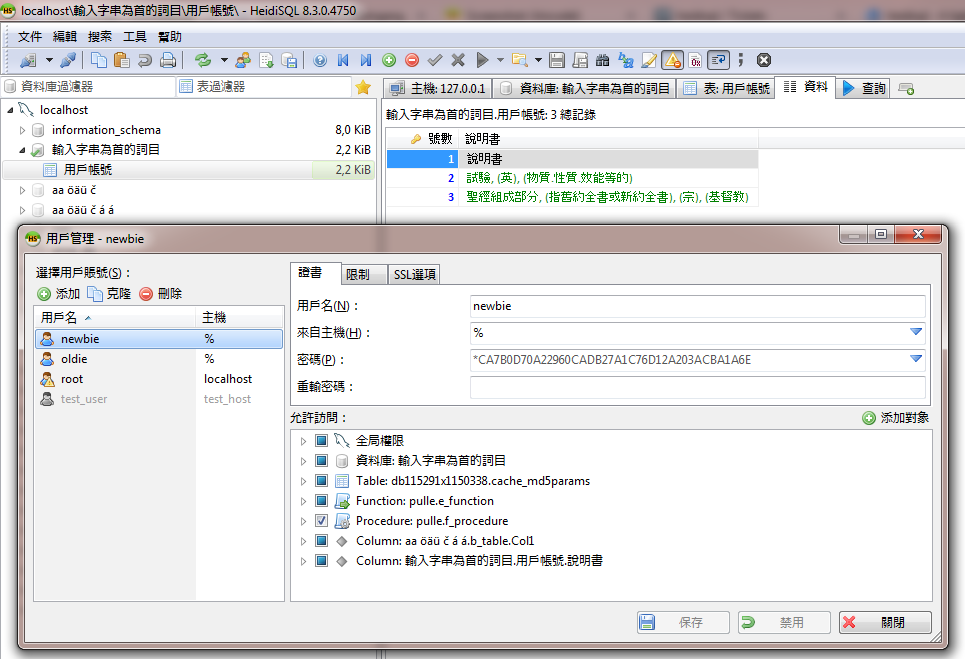Click the green refresh icon
This screenshot has height=659, width=965.
point(202,60)
